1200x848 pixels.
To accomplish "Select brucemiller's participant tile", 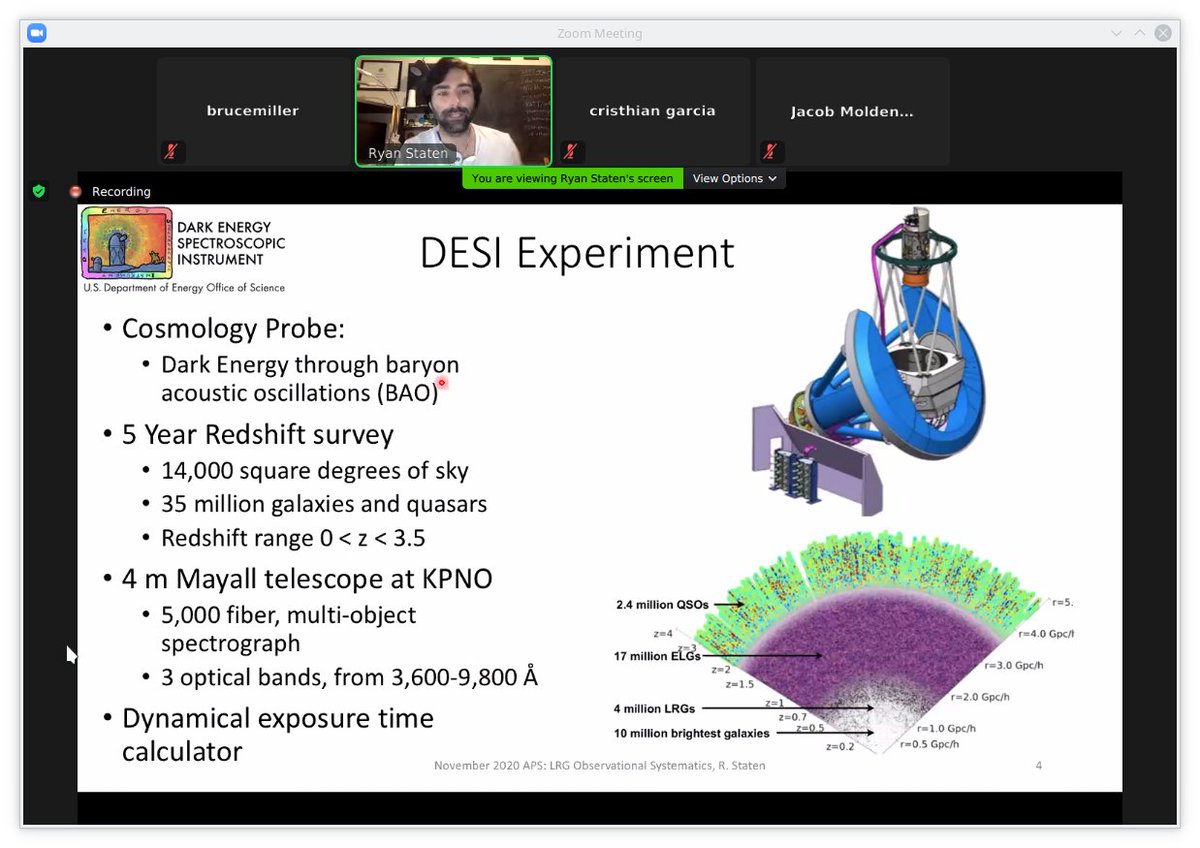I will click(x=253, y=111).
